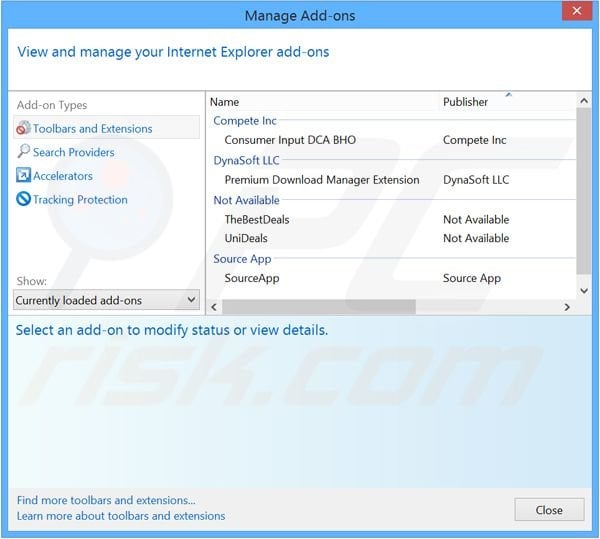Close the Manage Add-ons window
This screenshot has height=539, width=600.
point(577,11)
